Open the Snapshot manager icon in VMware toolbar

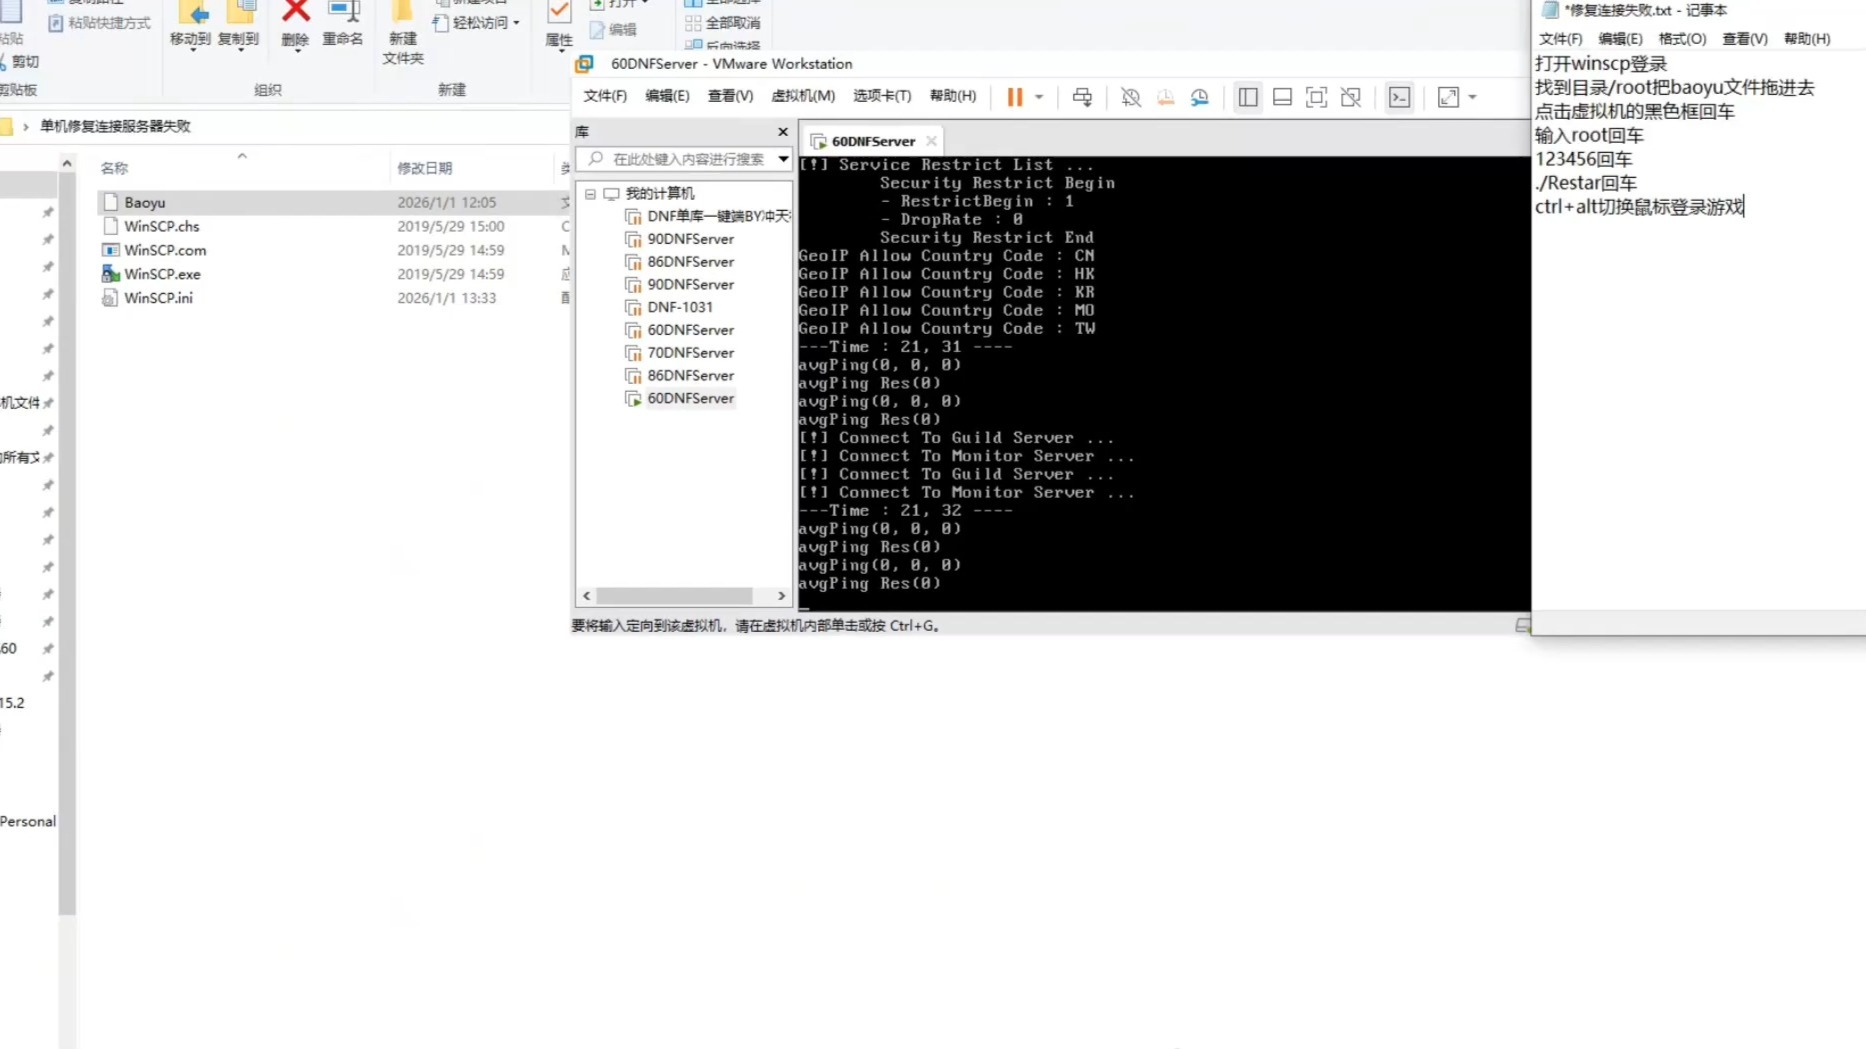point(1199,97)
